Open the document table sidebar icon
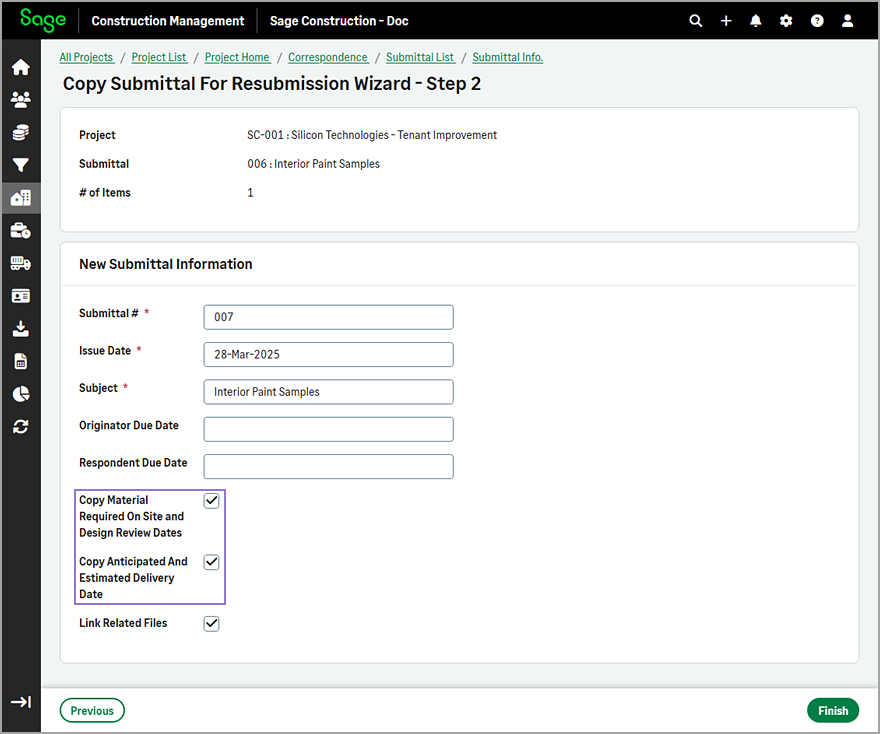 click(21, 361)
